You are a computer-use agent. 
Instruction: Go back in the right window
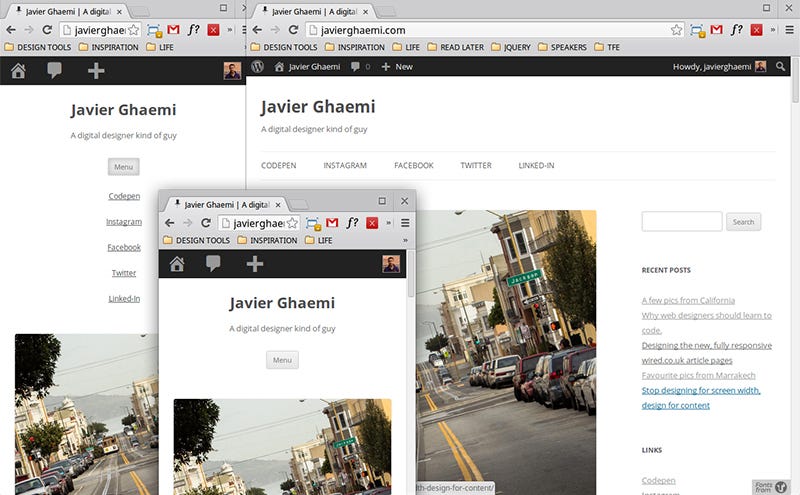257,30
